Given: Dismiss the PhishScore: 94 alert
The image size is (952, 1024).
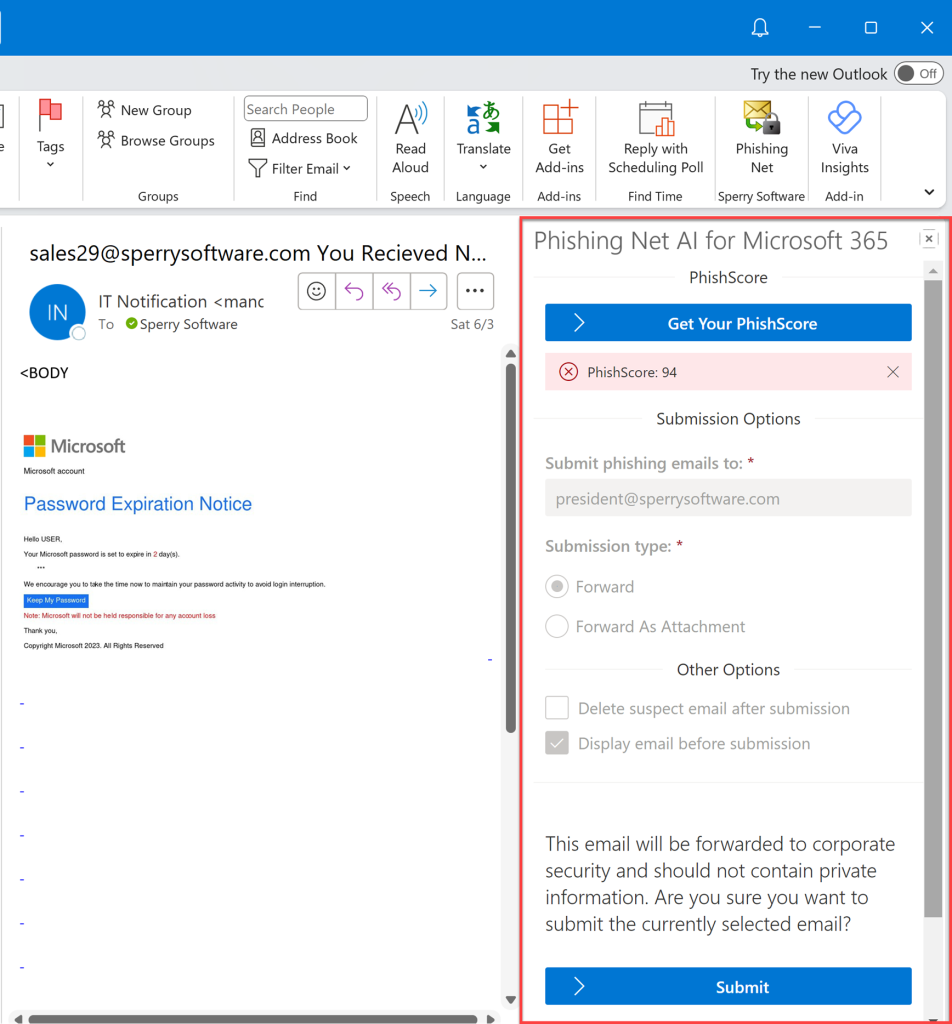Looking at the screenshot, I should (893, 372).
